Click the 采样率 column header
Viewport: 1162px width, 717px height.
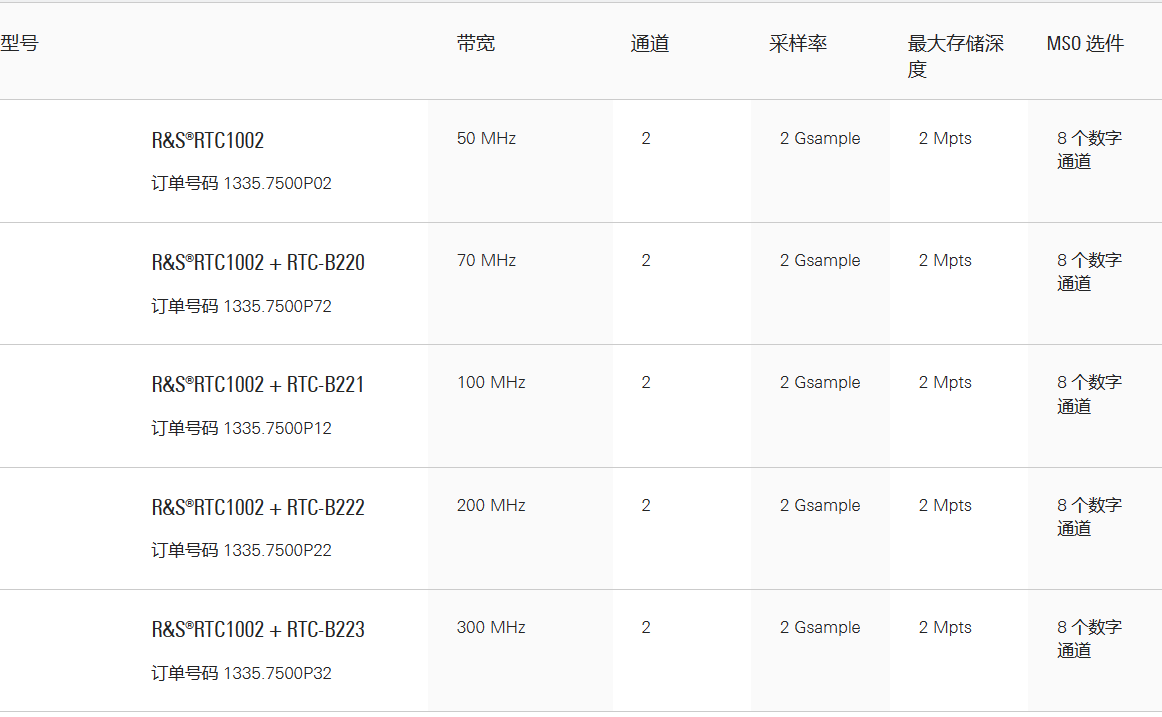click(x=798, y=44)
